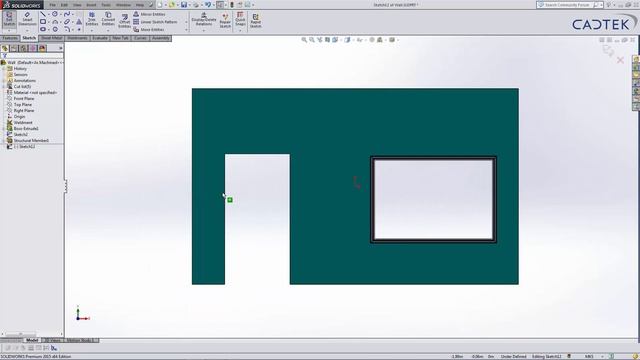Expand the manager pane tabs chevron
Image resolution: width=640 pixels, height=360 pixels.
(x=61, y=48)
